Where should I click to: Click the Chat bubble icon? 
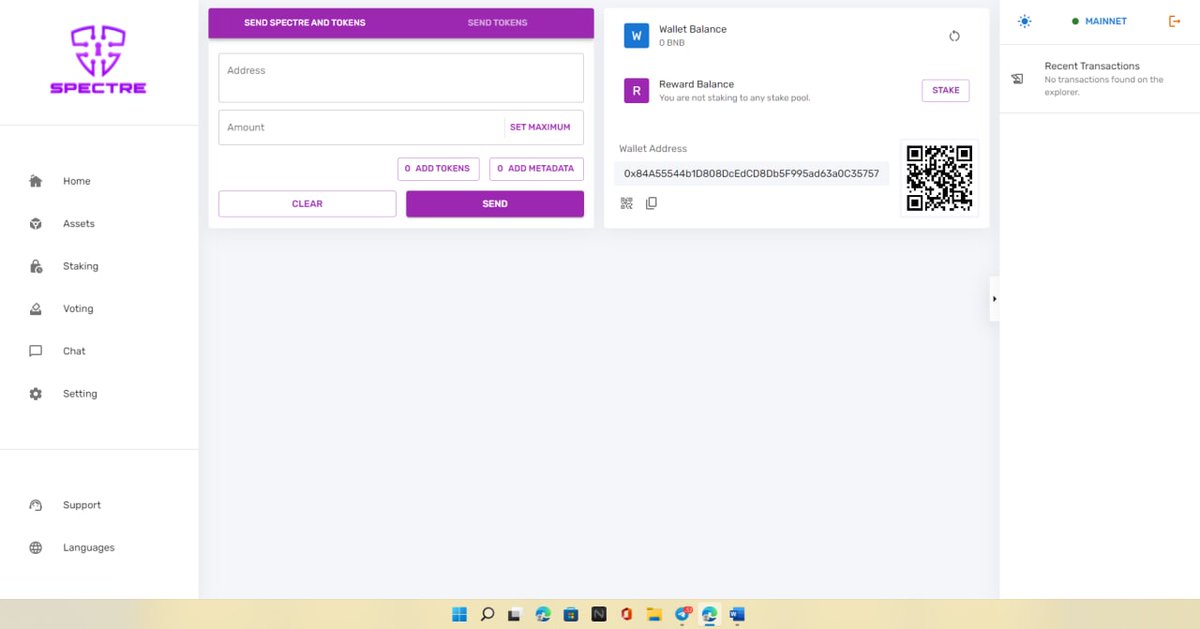(36, 351)
